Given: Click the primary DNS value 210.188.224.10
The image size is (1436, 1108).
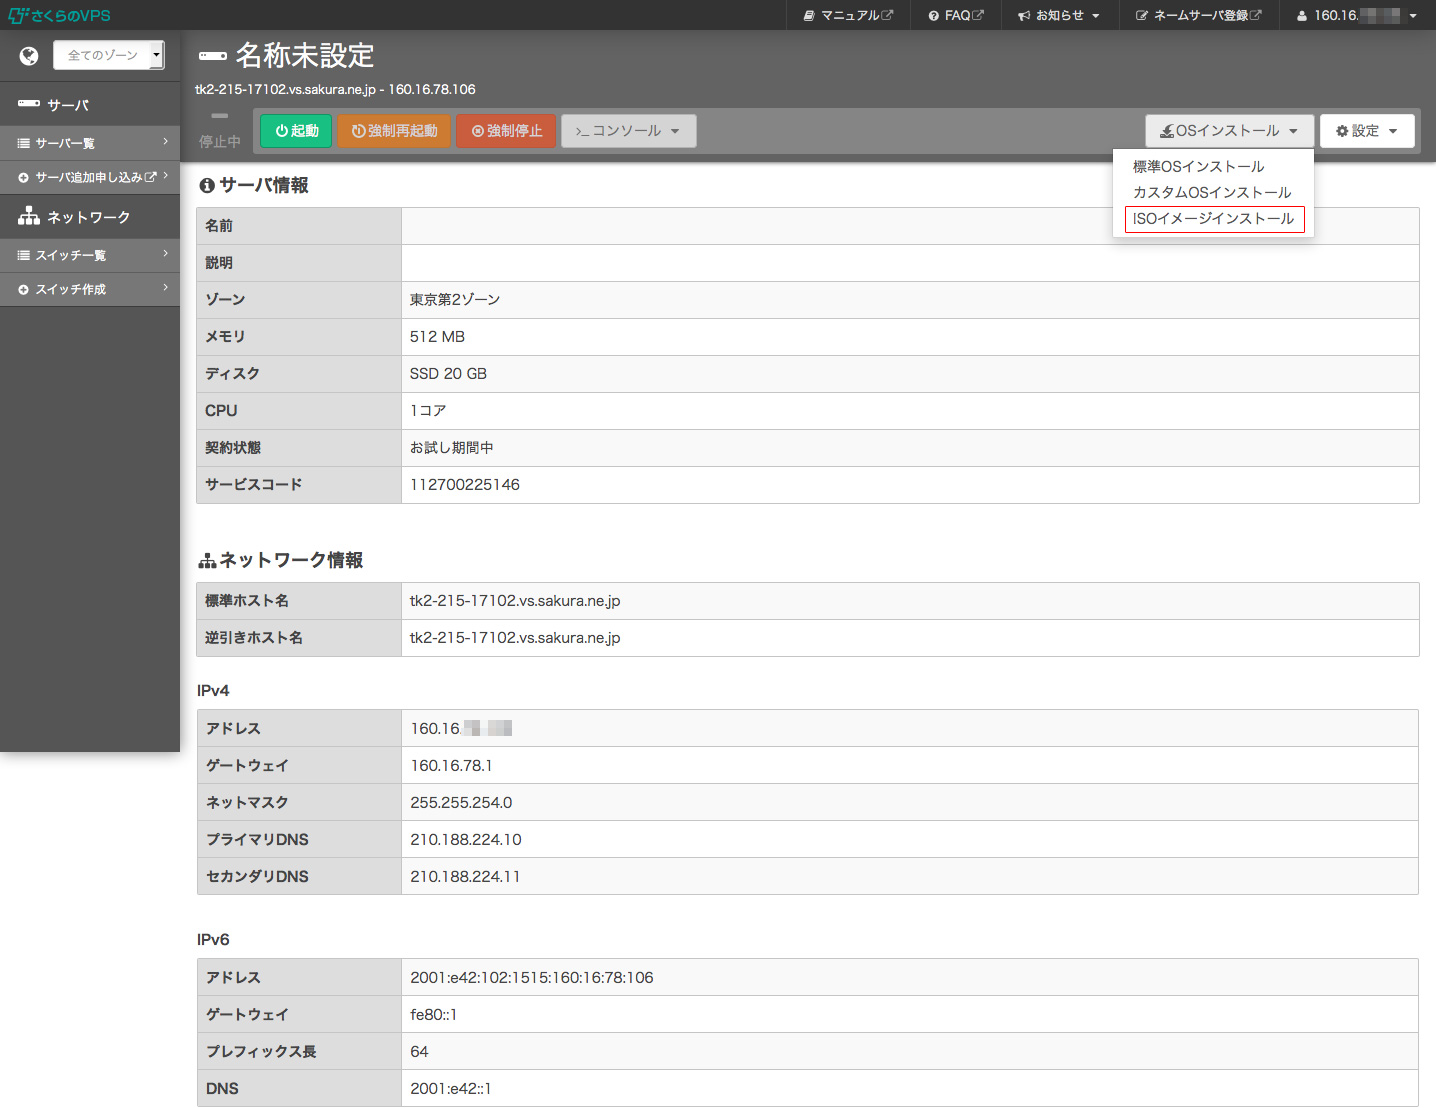Looking at the screenshot, I should [466, 840].
